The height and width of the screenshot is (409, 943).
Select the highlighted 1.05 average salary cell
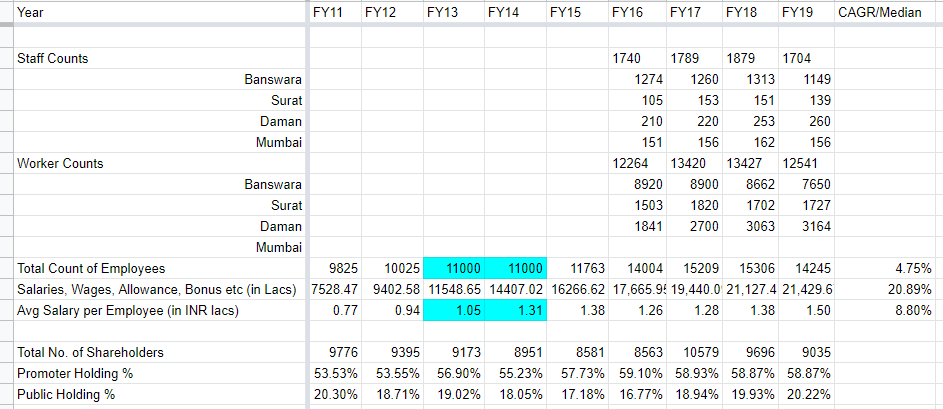(x=454, y=310)
